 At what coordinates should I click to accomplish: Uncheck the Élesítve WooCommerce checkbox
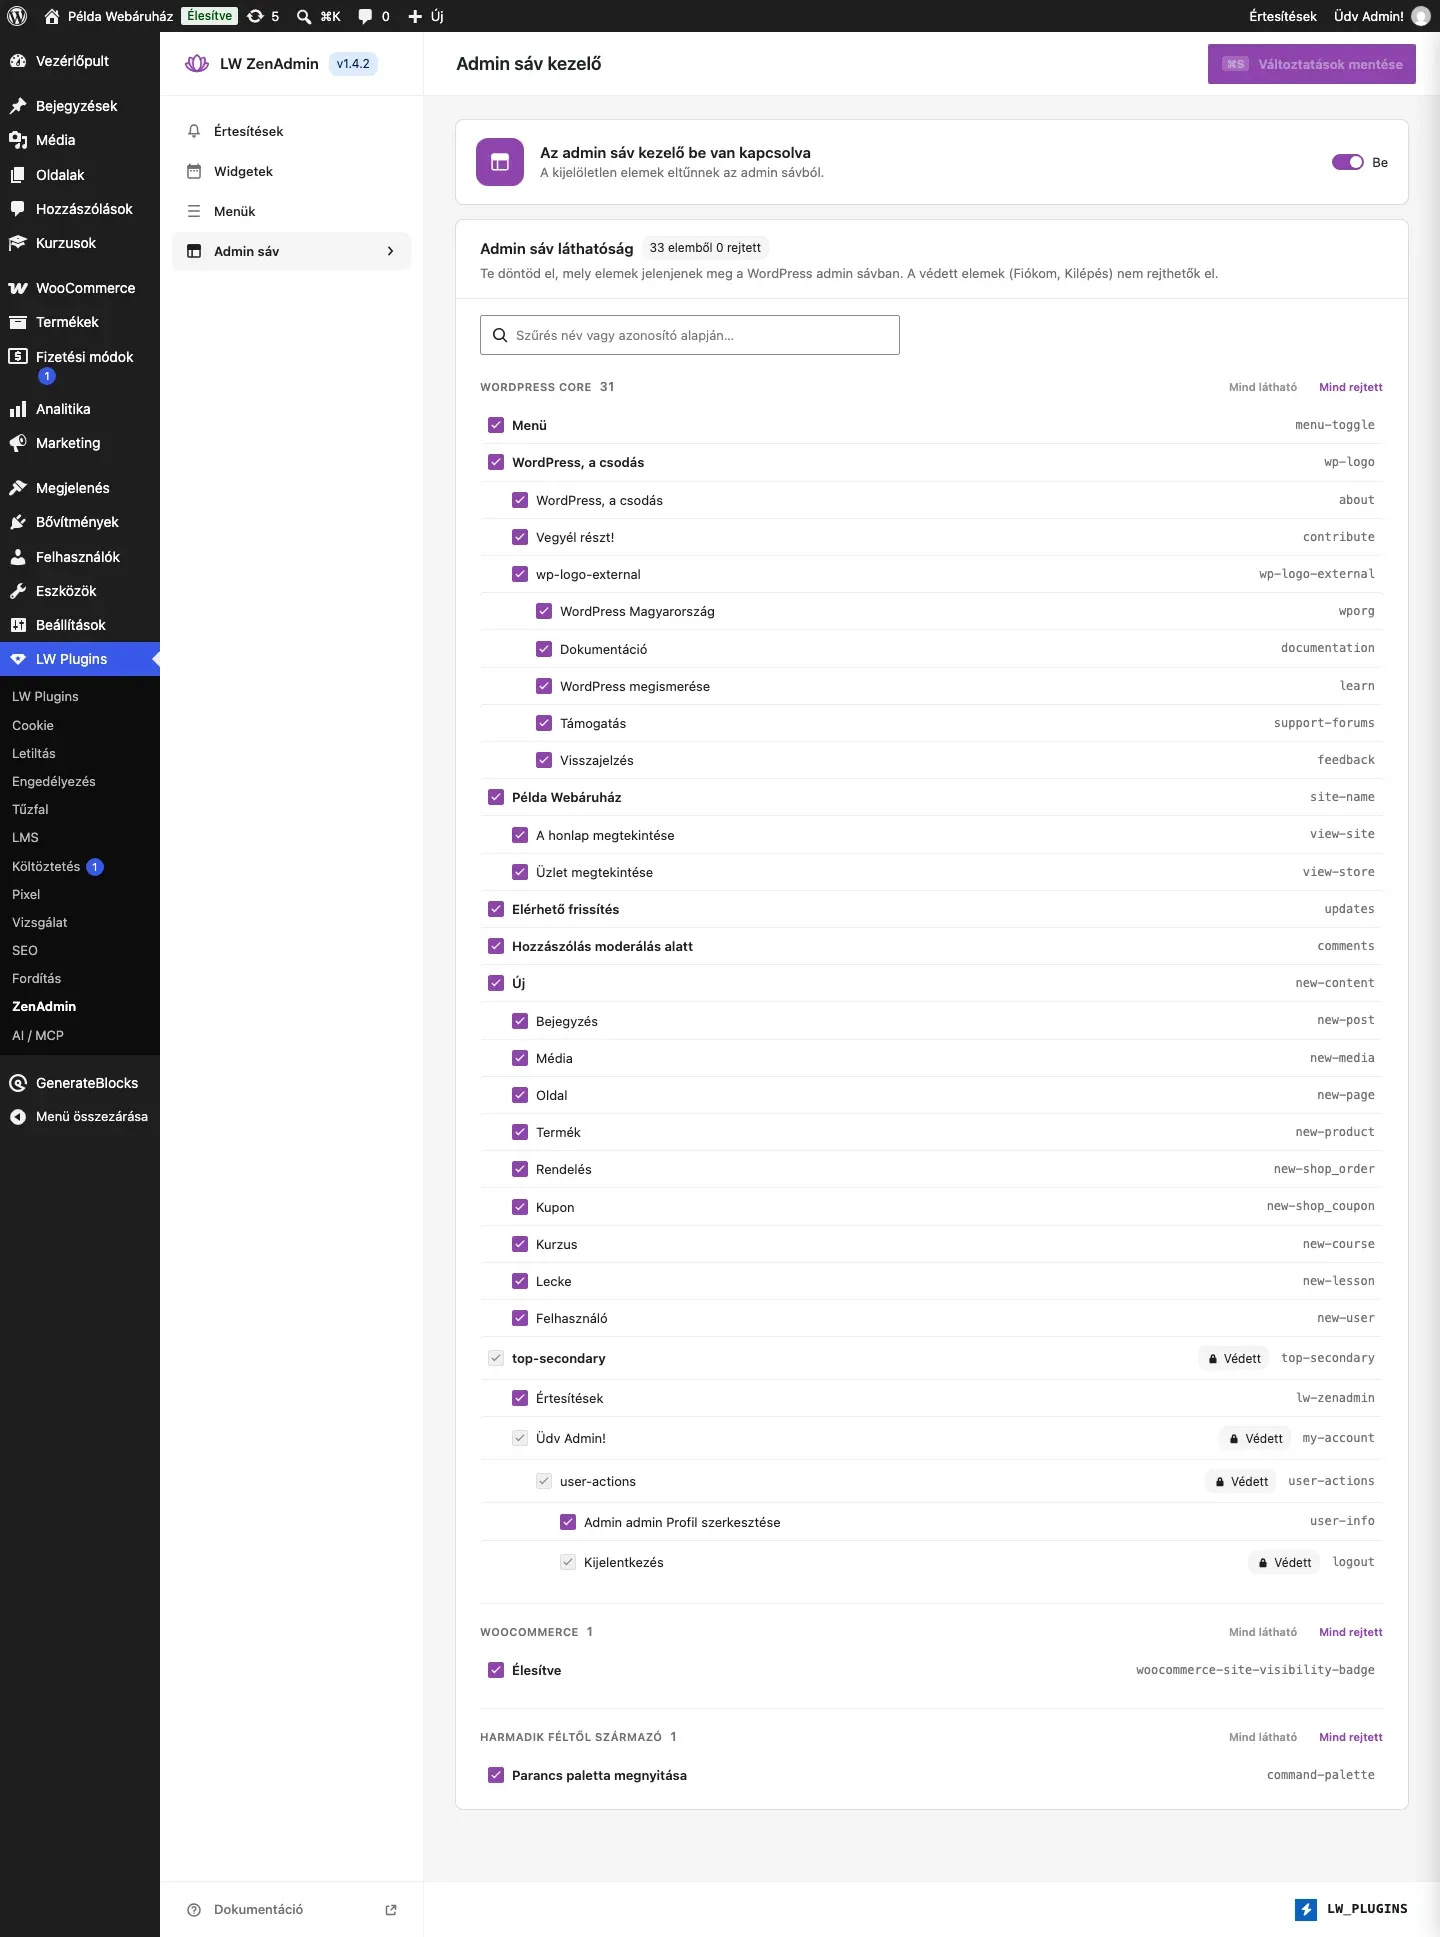[x=496, y=1670]
